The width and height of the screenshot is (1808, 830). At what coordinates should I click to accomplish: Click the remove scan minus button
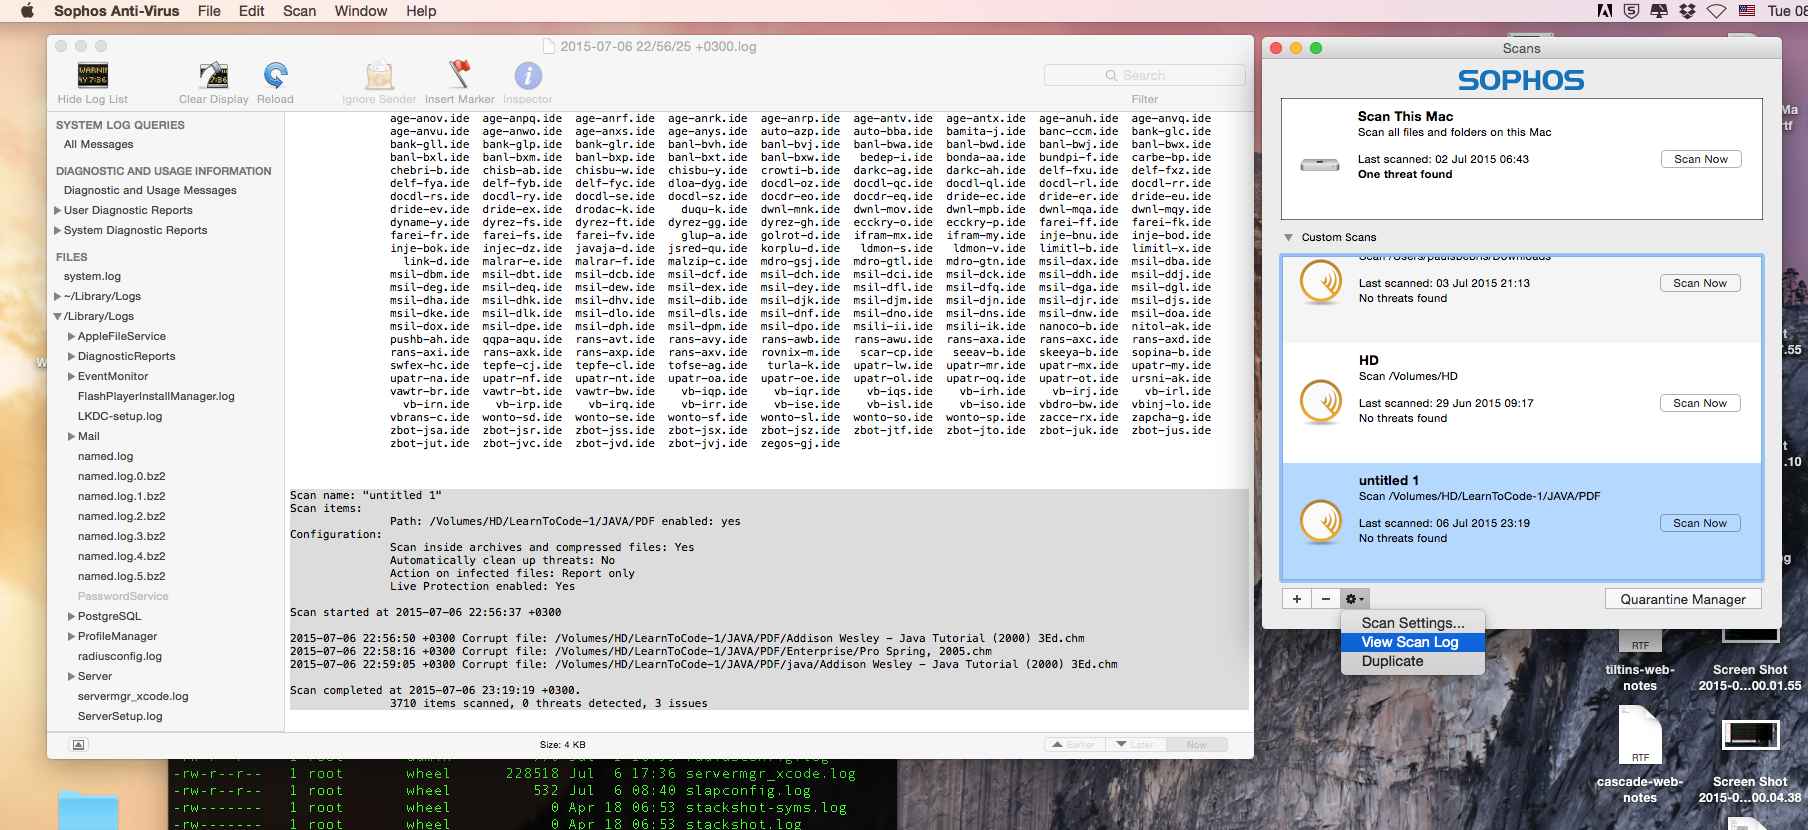tap(1326, 599)
